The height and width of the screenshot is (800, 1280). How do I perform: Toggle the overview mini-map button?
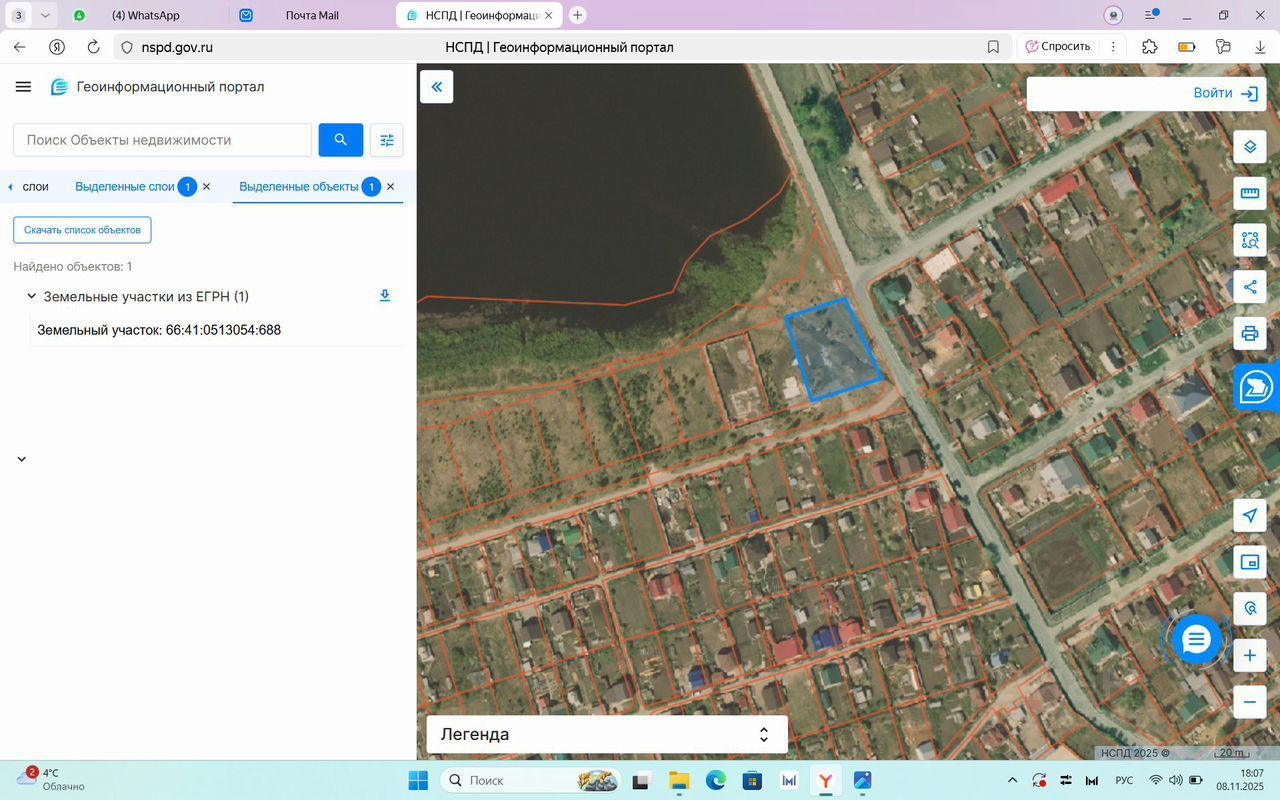(1250, 562)
